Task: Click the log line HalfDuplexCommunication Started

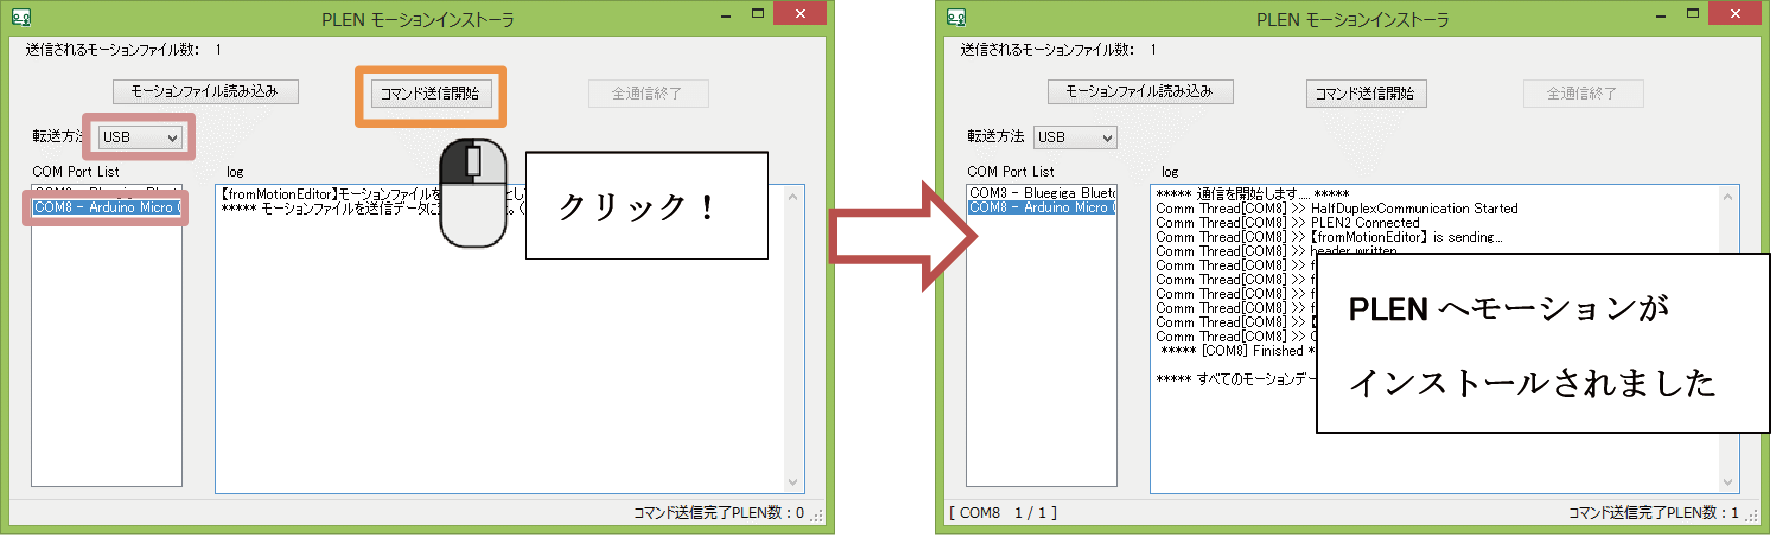Action: pyautogui.click(x=1337, y=208)
